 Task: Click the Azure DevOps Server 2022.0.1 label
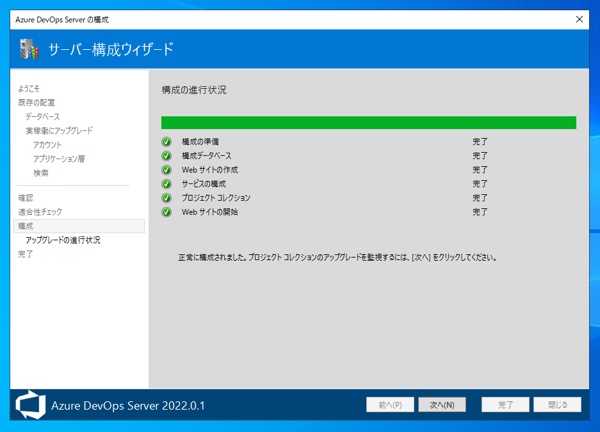point(128,406)
